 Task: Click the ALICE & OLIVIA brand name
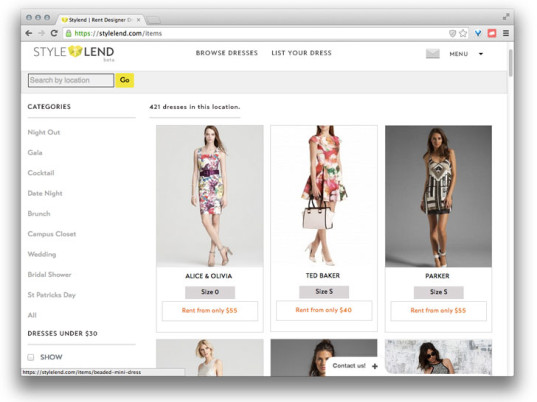tap(209, 276)
